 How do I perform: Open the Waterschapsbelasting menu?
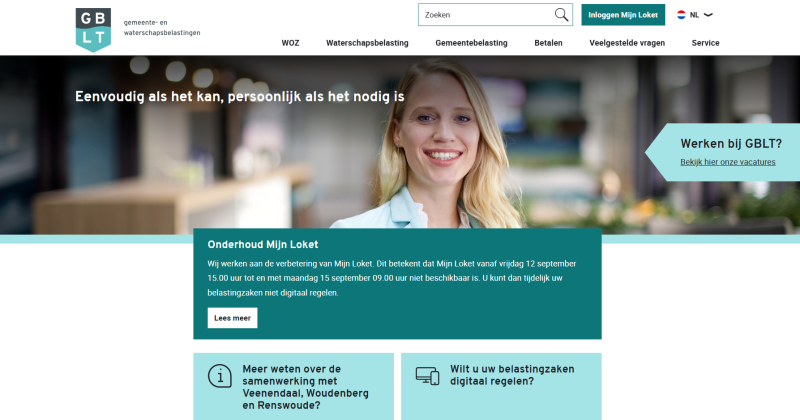point(367,43)
